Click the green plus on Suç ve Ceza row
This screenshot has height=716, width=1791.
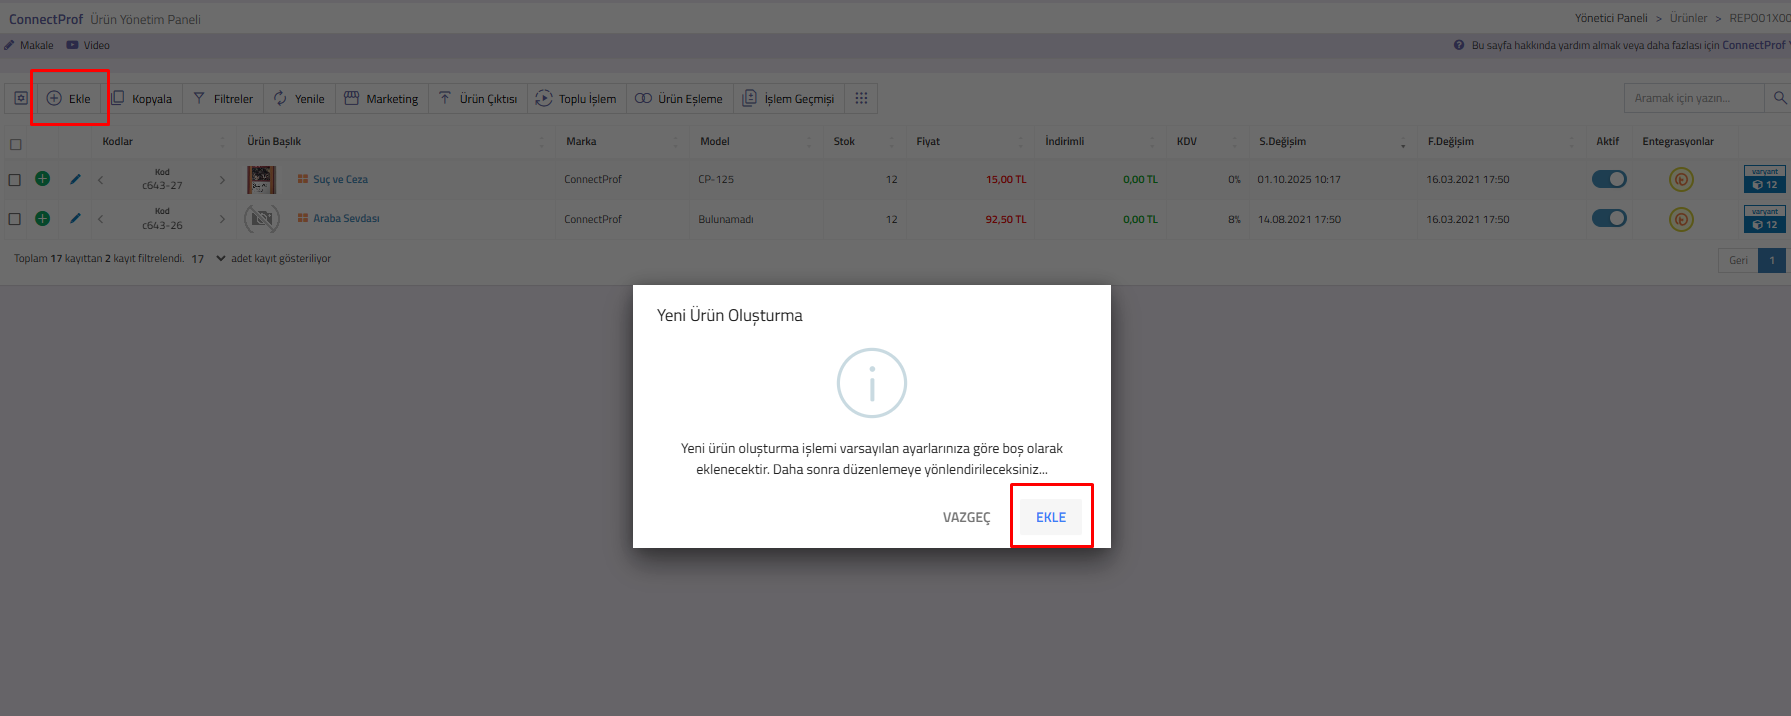click(42, 179)
